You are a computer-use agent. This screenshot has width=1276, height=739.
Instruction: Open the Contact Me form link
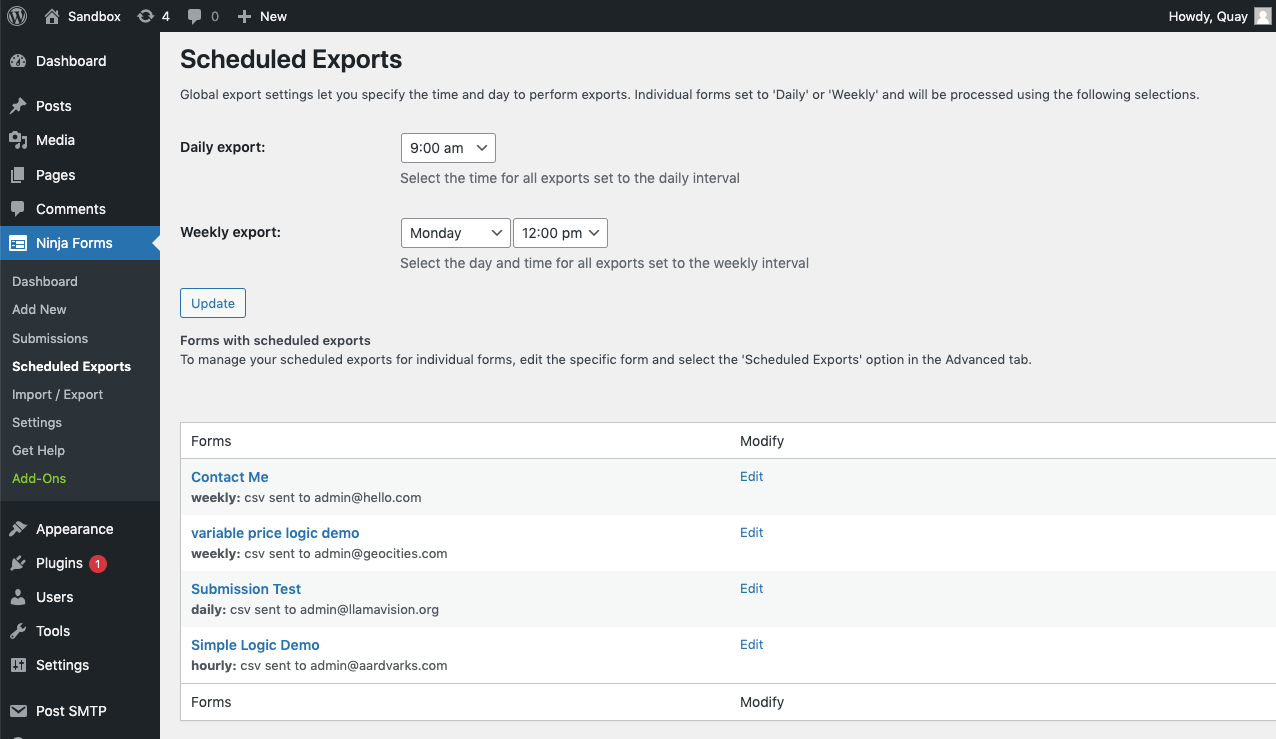(229, 477)
